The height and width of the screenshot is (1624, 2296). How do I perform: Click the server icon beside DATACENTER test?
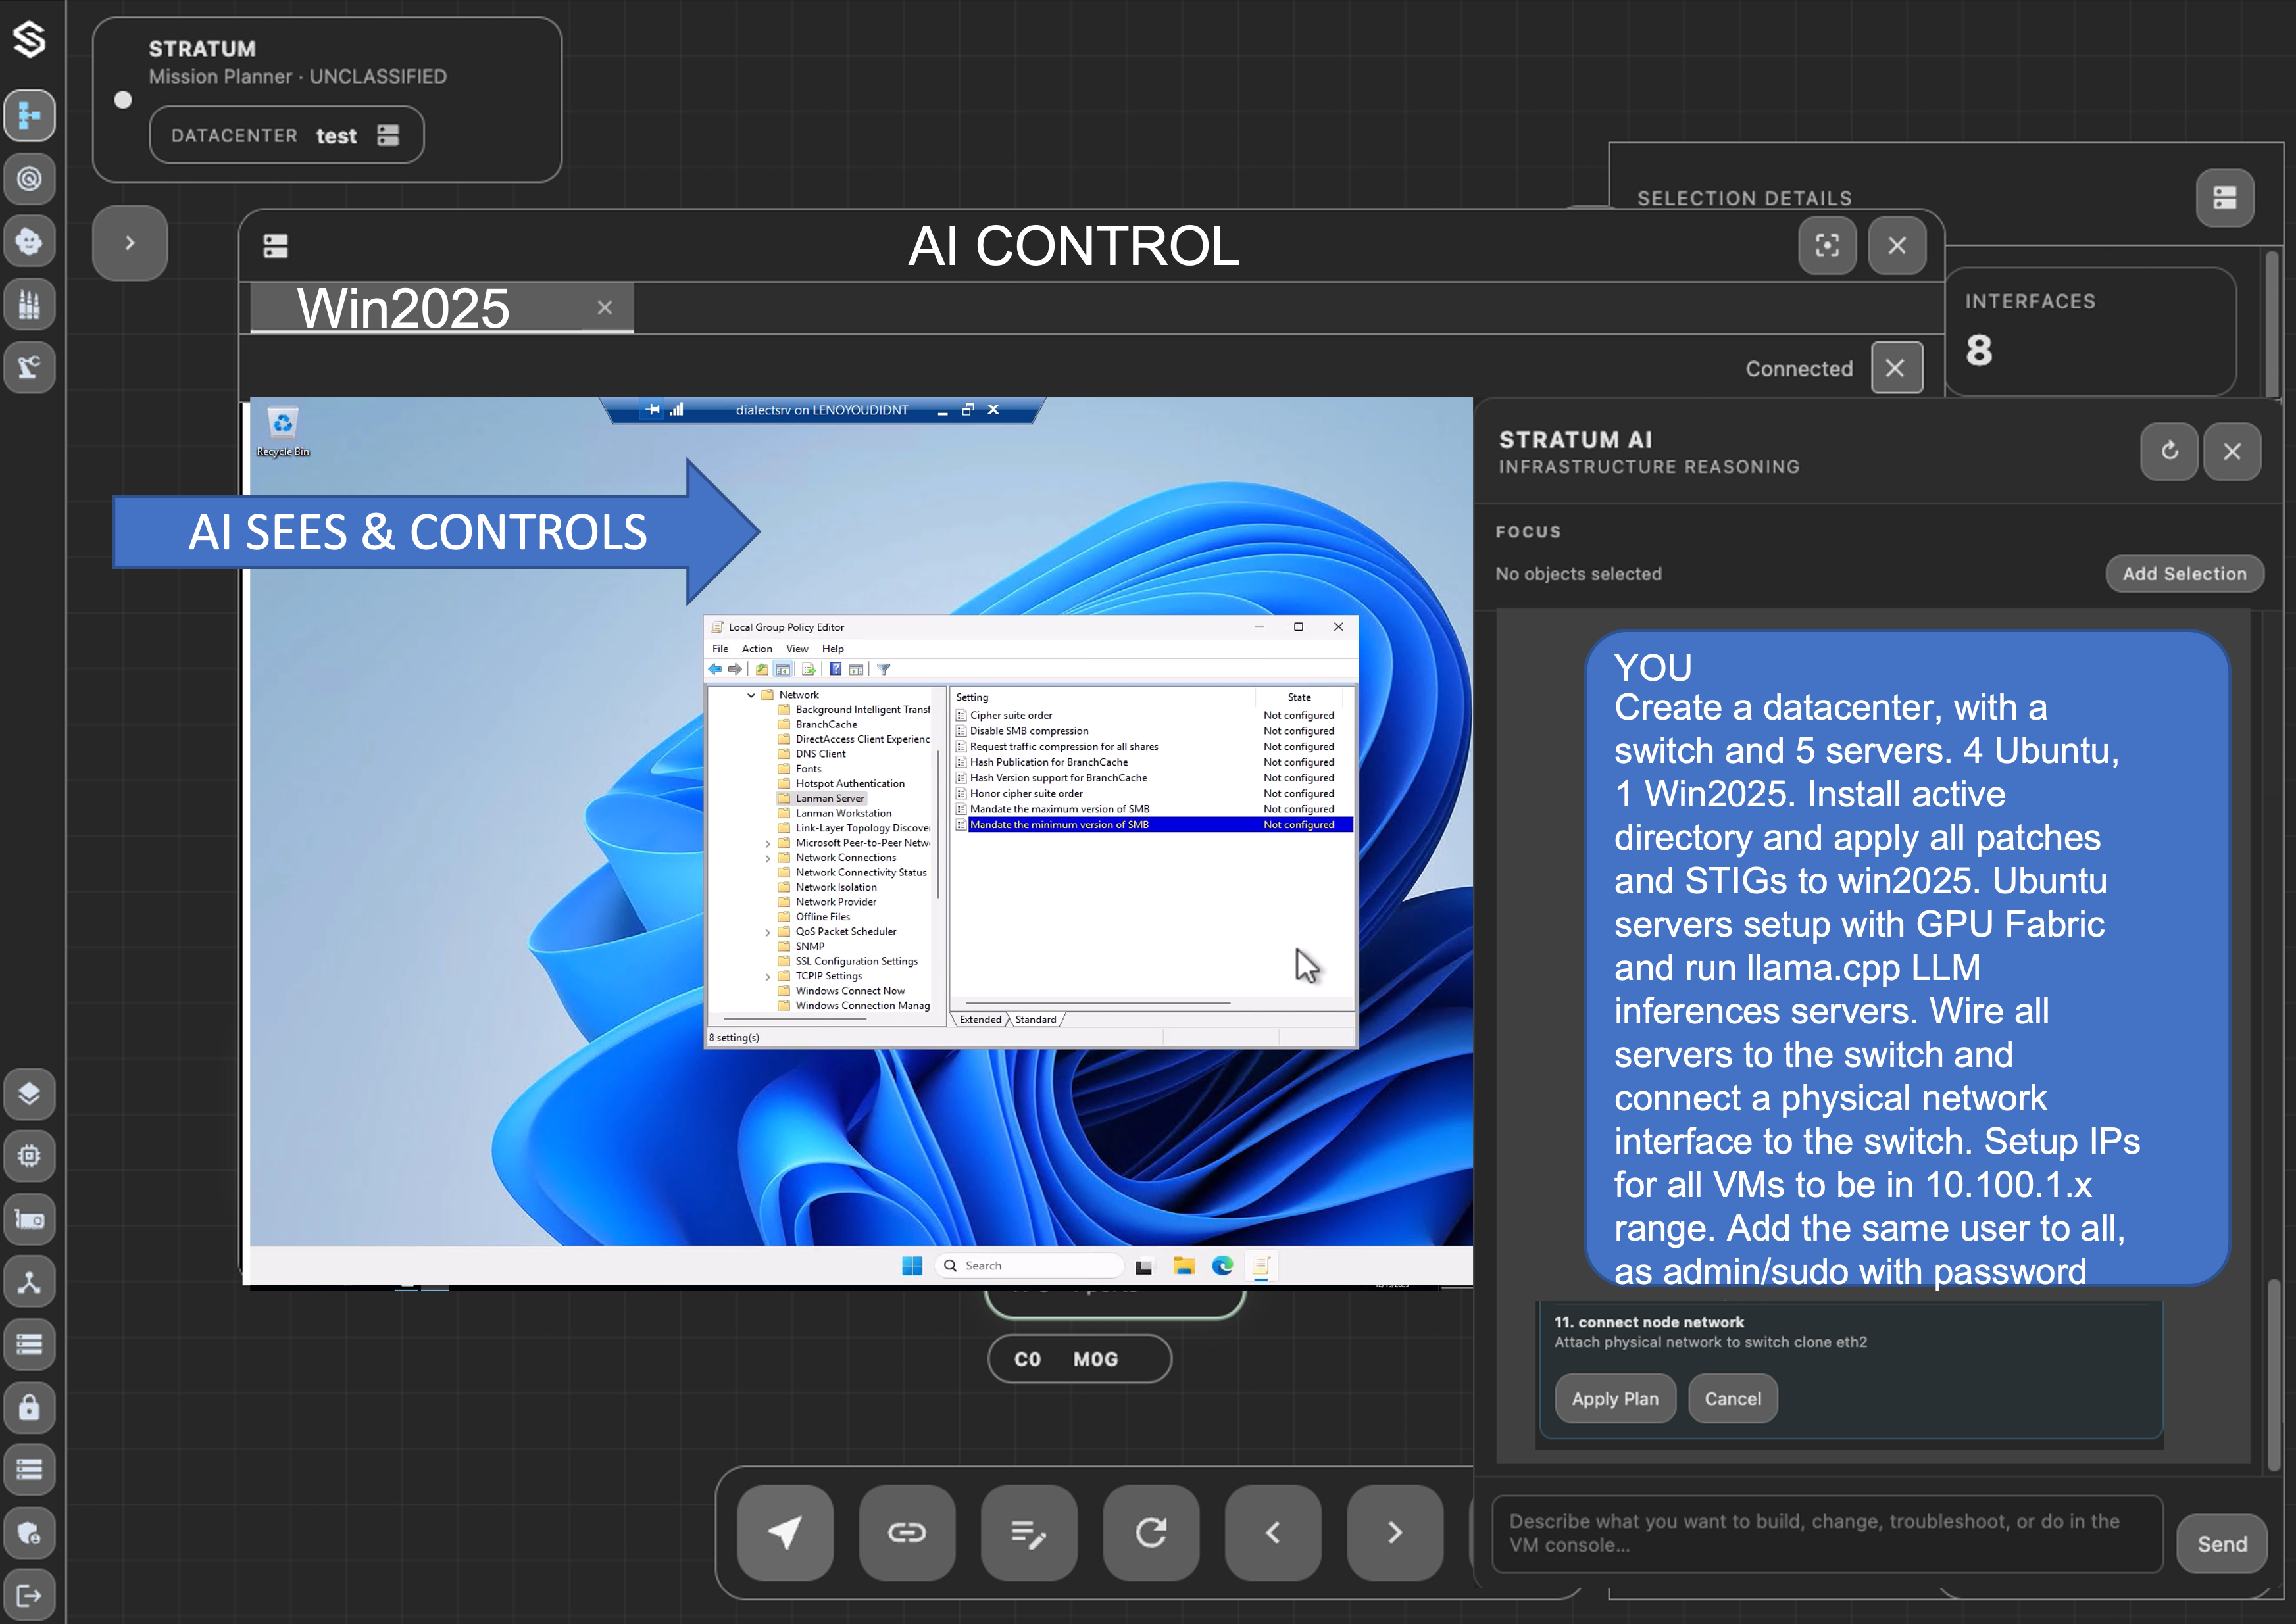[x=388, y=135]
